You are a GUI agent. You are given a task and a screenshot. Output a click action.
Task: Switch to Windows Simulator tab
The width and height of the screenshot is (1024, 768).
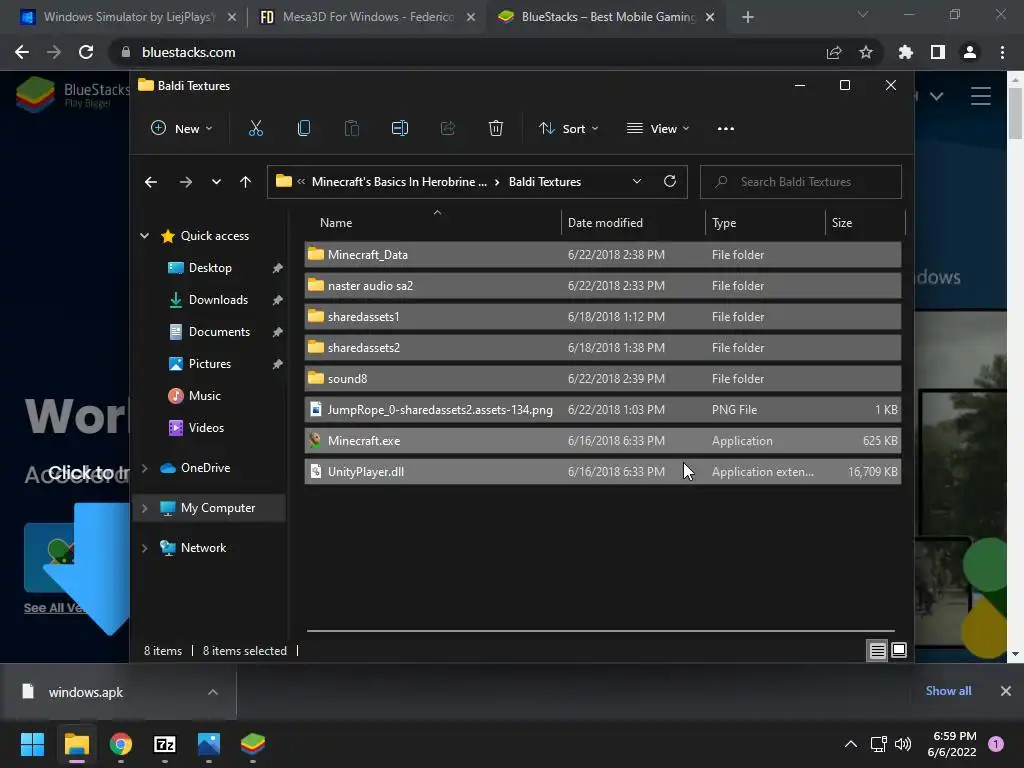tap(128, 17)
